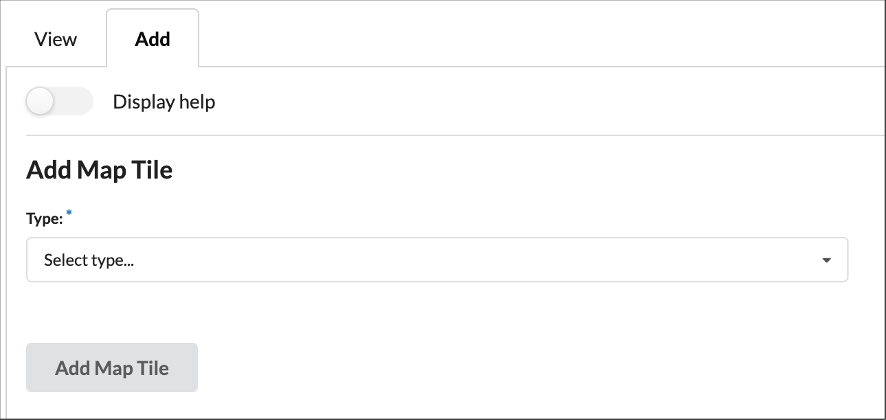This screenshot has width=886, height=420.
Task: Click the white knob of help switch
Action: click(x=41, y=101)
